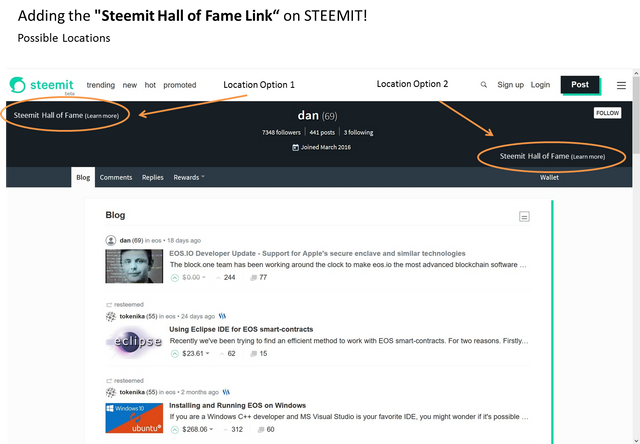Viewport: 640px width, 444px height.
Task: Click comments icon with 77 replies
Action: 253,278
